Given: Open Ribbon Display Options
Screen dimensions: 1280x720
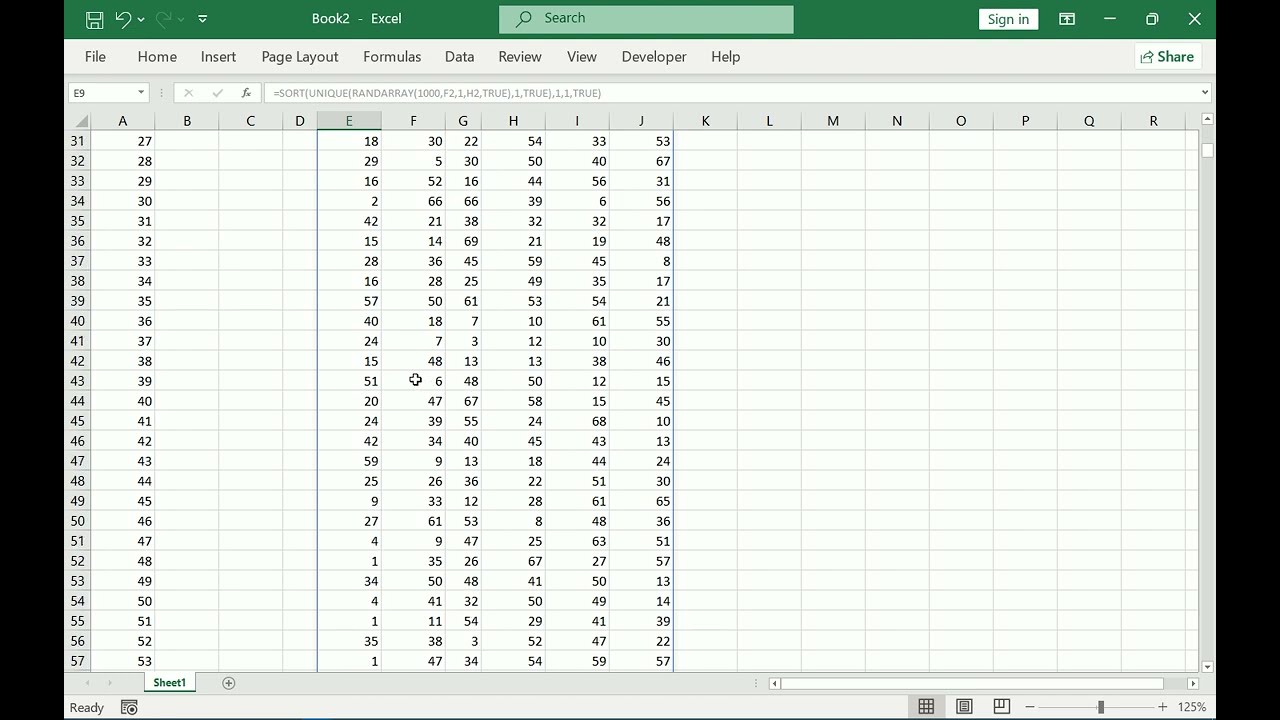Looking at the screenshot, I should point(1067,19).
